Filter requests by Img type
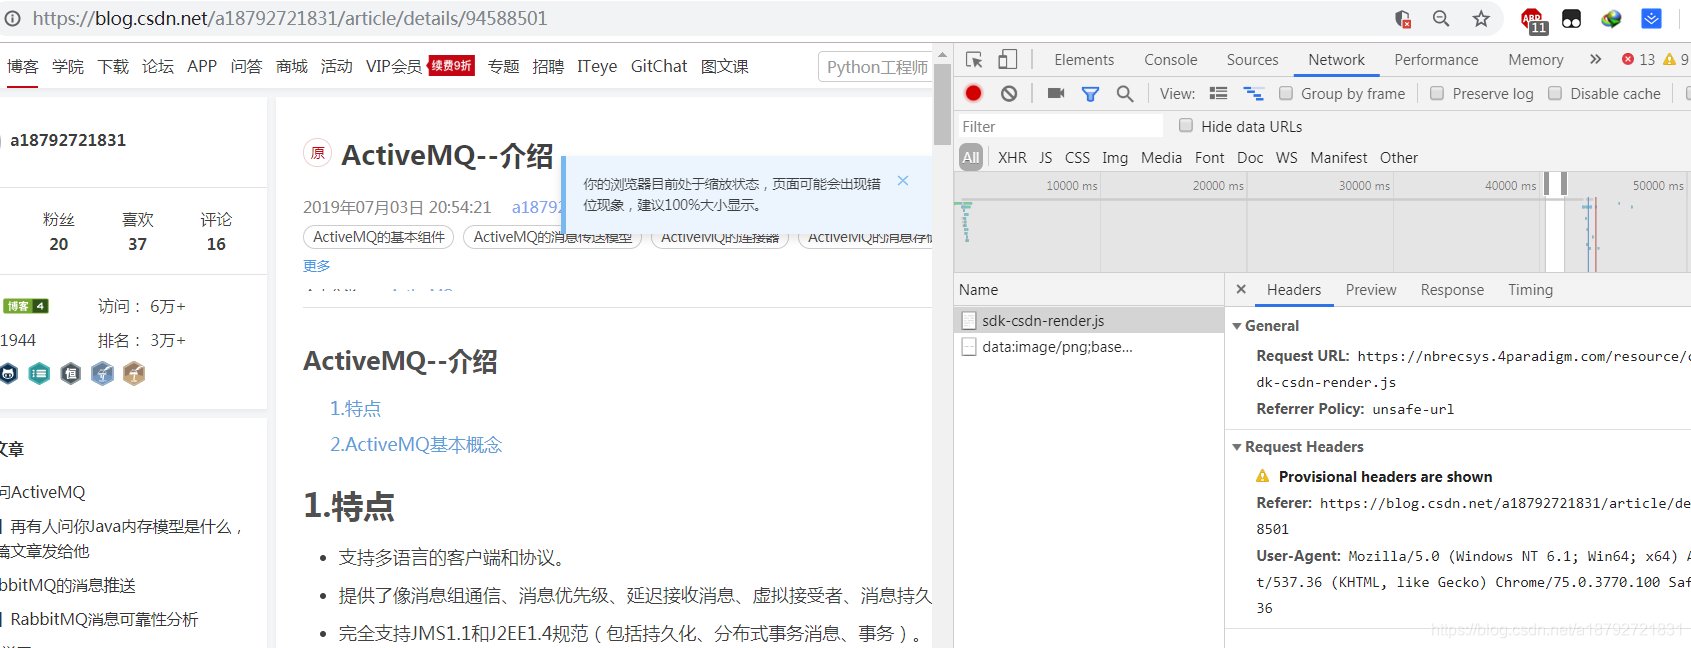1691x648 pixels. pyautogui.click(x=1115, y=158)
